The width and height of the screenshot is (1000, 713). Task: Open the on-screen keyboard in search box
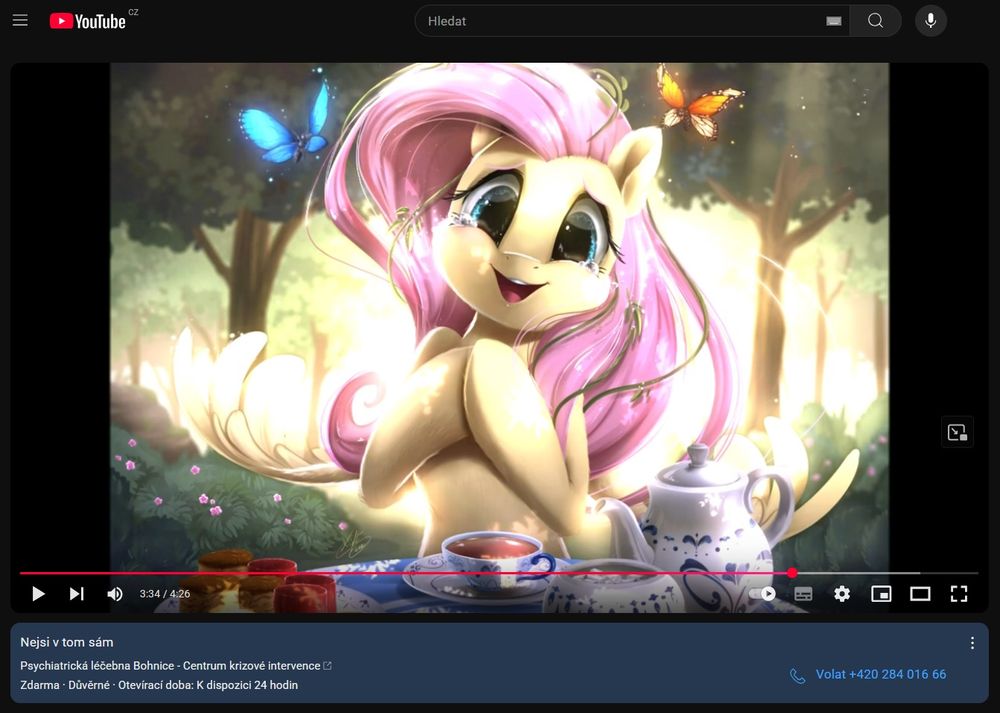(x=834, y=21)
